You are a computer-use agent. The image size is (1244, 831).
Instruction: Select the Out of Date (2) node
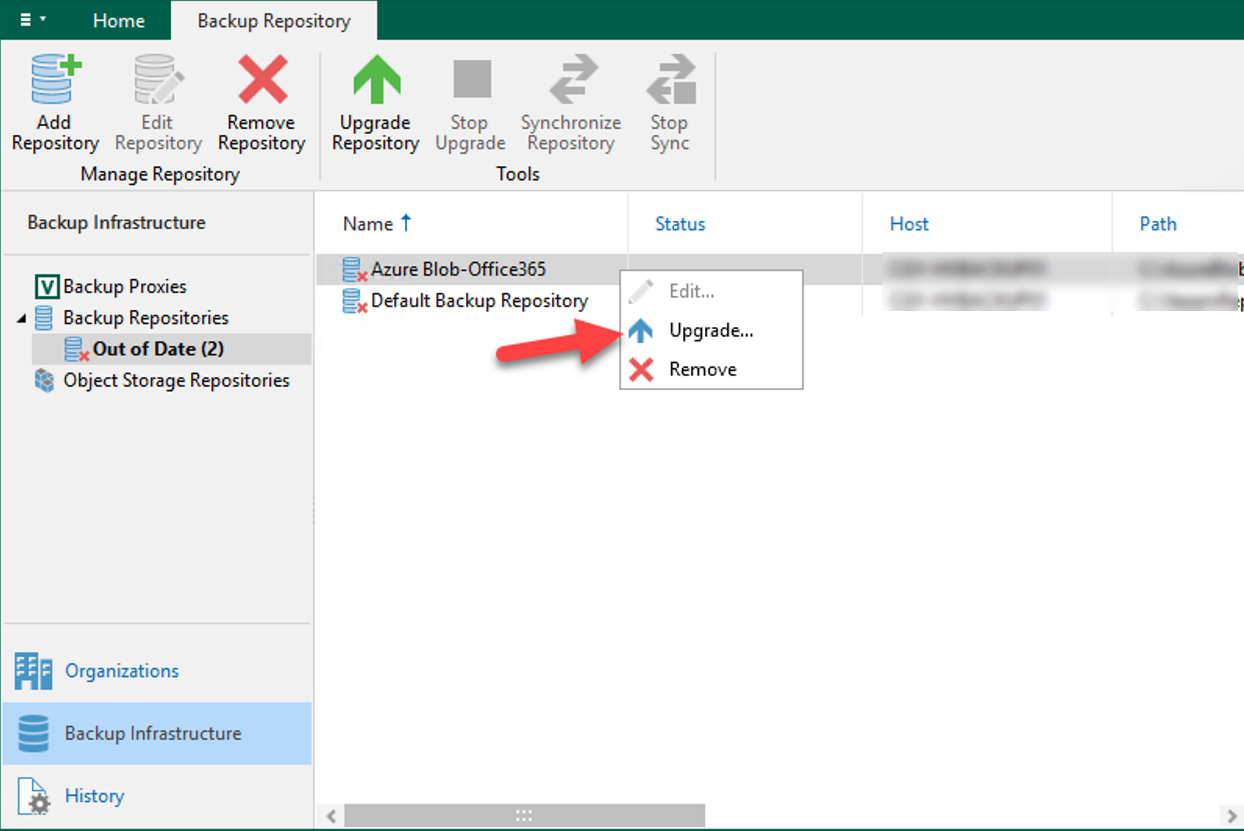(158, 349)
